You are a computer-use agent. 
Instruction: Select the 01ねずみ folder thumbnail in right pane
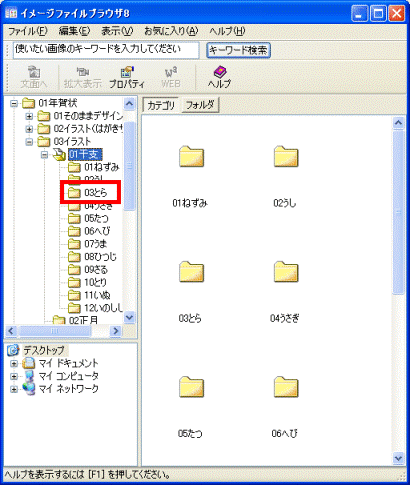(191, 156)
